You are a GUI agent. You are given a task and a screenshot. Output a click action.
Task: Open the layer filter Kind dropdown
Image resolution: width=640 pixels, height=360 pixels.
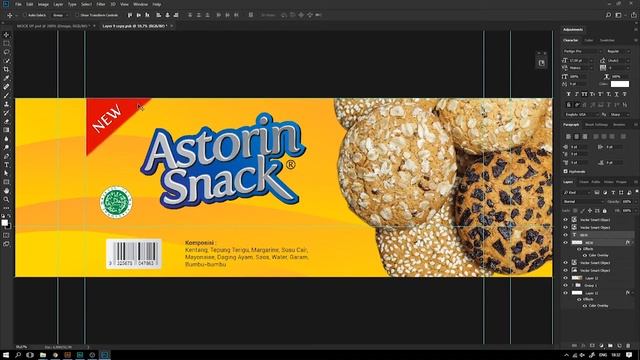tap(577, 192)
